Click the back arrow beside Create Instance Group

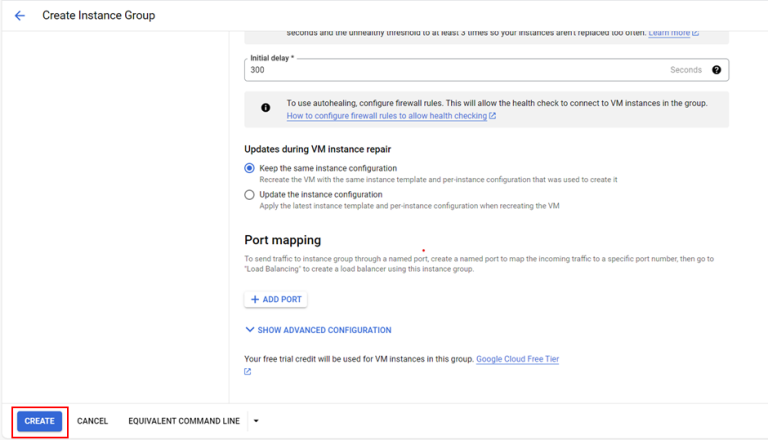(x=19, y=16)
